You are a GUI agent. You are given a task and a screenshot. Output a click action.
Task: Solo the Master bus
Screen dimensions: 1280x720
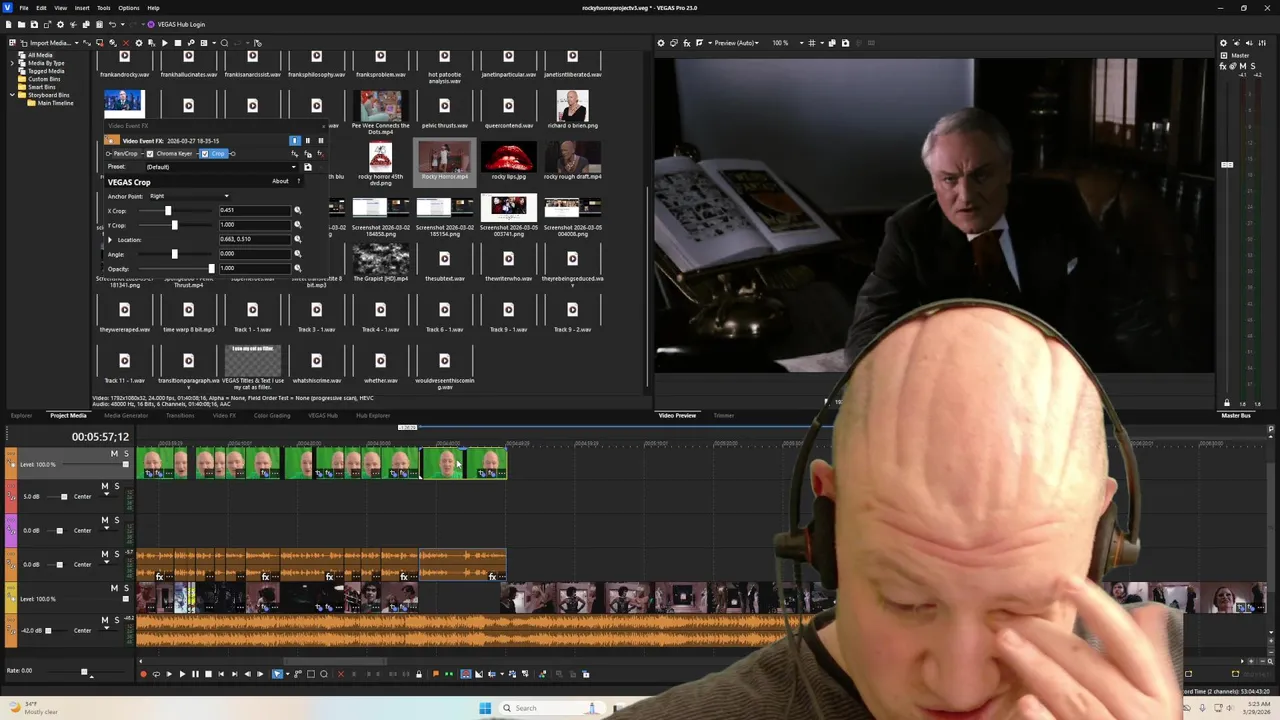1253,66
